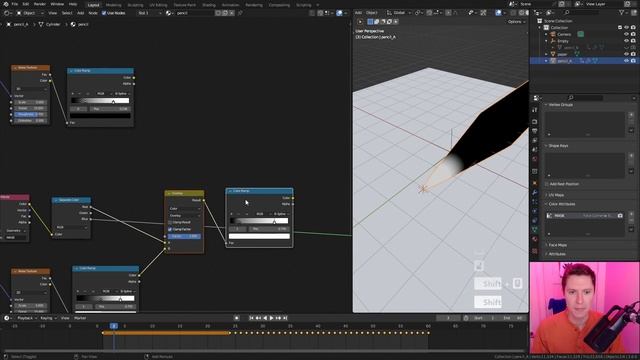Click the current frame marker in timeline

pos(114,326)
